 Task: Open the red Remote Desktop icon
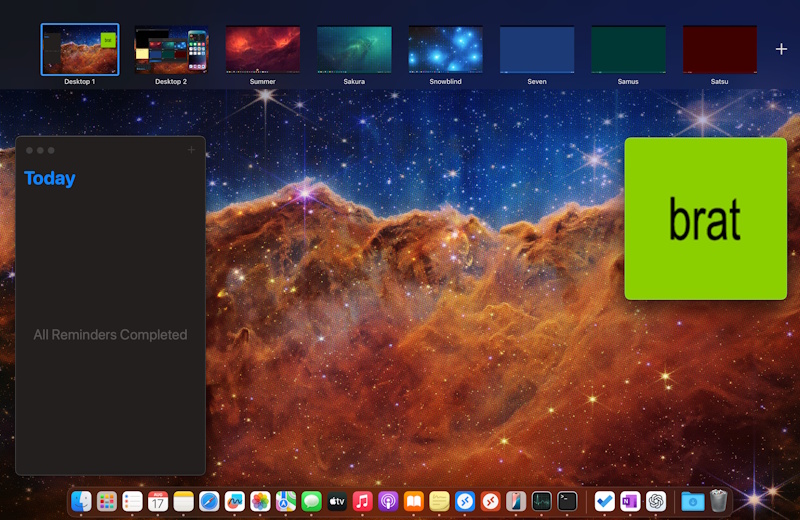tap(490, 502)
